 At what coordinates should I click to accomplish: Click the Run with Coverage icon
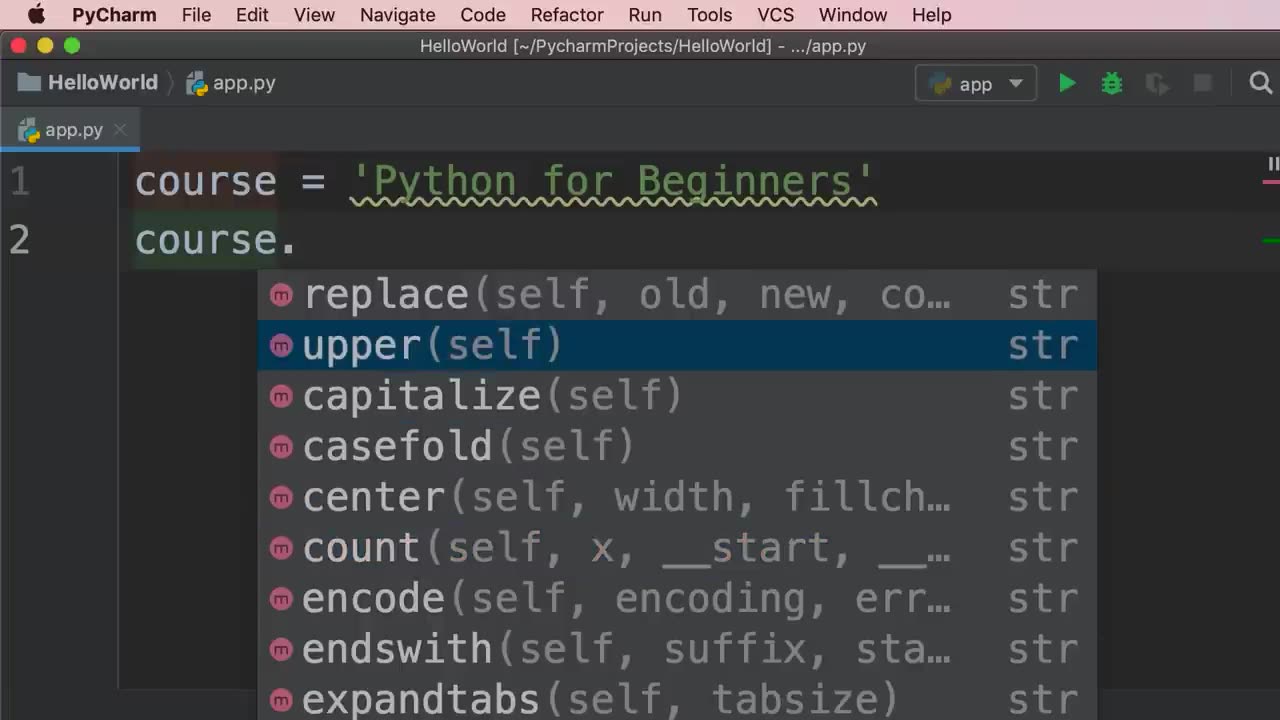click(1157, 83)
